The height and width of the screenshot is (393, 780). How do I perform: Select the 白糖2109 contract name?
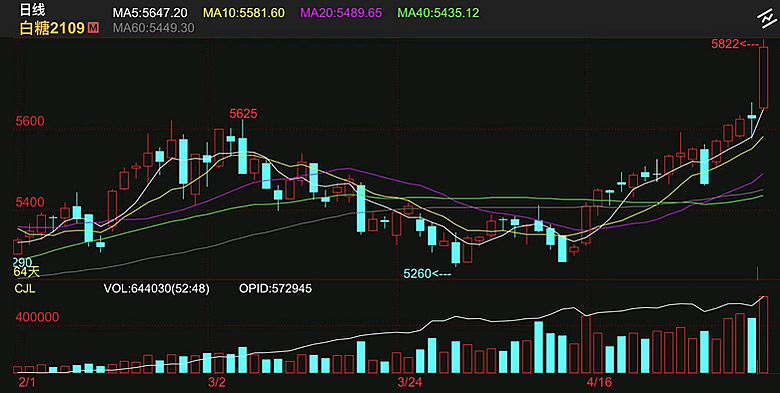[52, 28]
